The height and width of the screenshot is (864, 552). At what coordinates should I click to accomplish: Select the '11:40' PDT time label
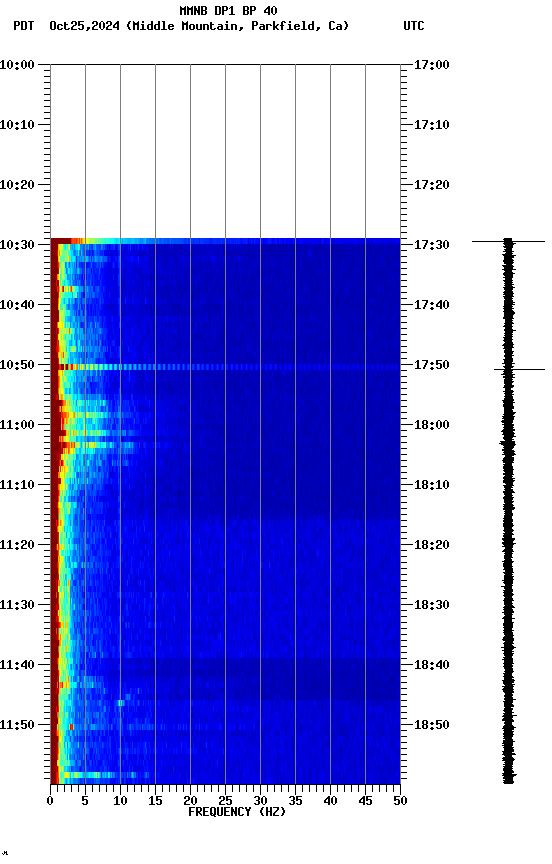point(17,666)
